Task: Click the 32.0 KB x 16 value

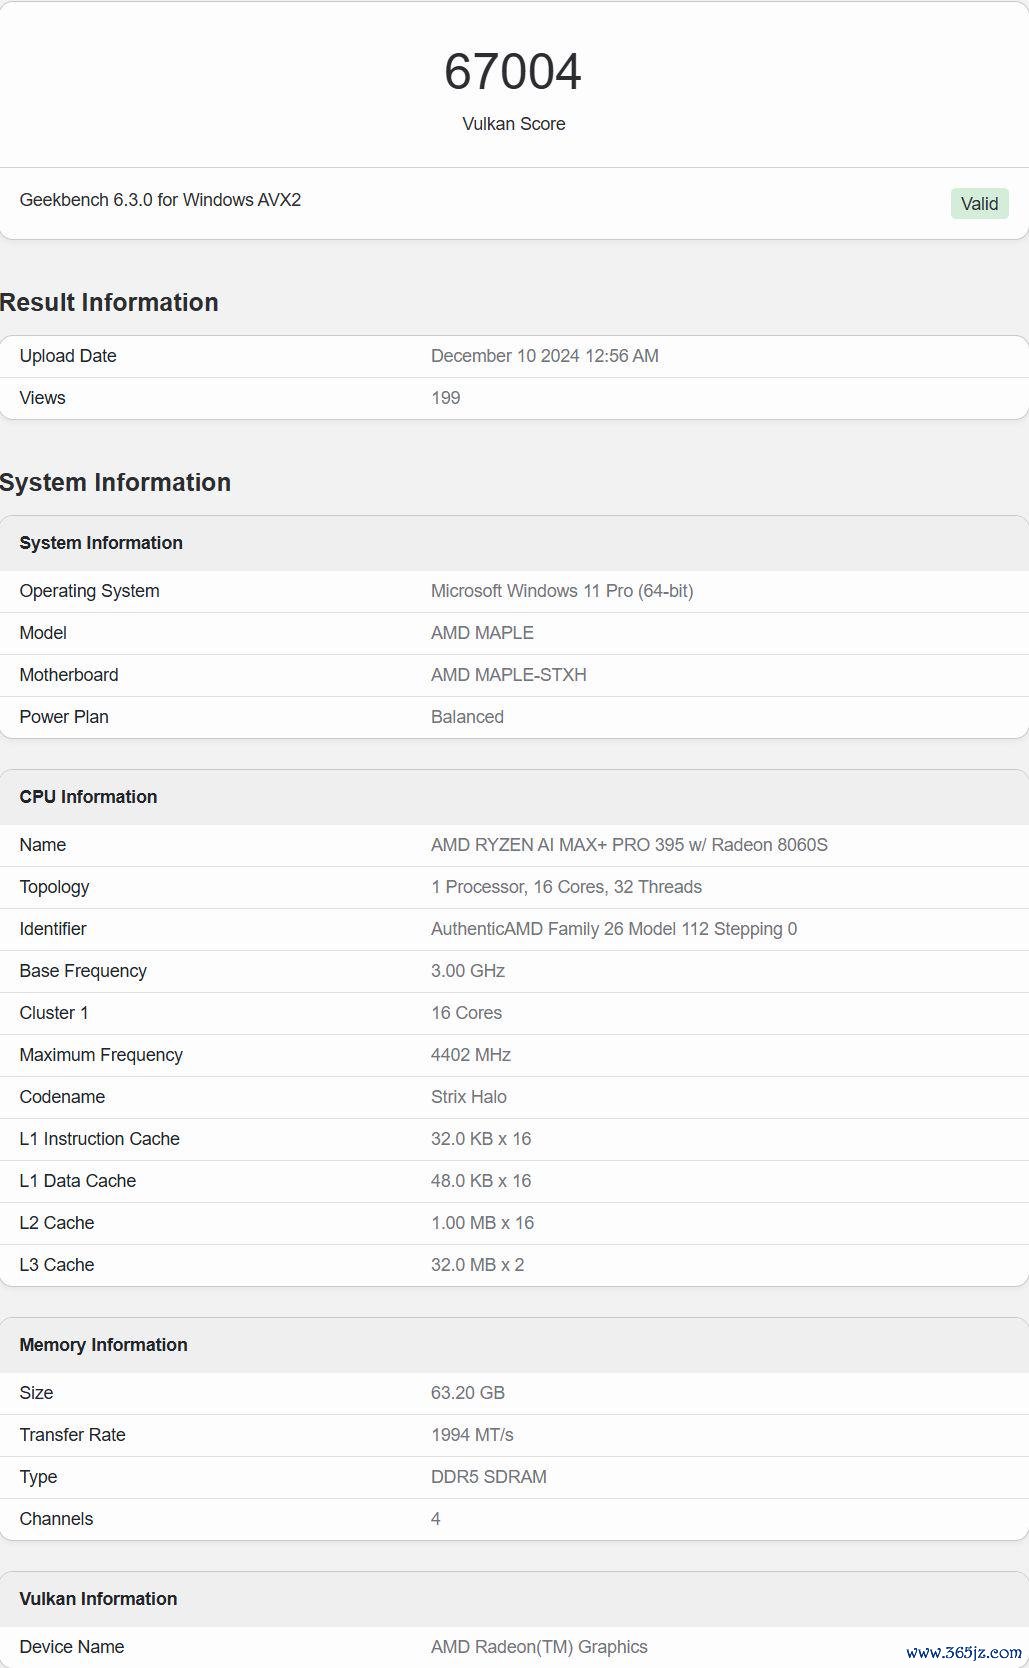Action: tap(481, 1139)
